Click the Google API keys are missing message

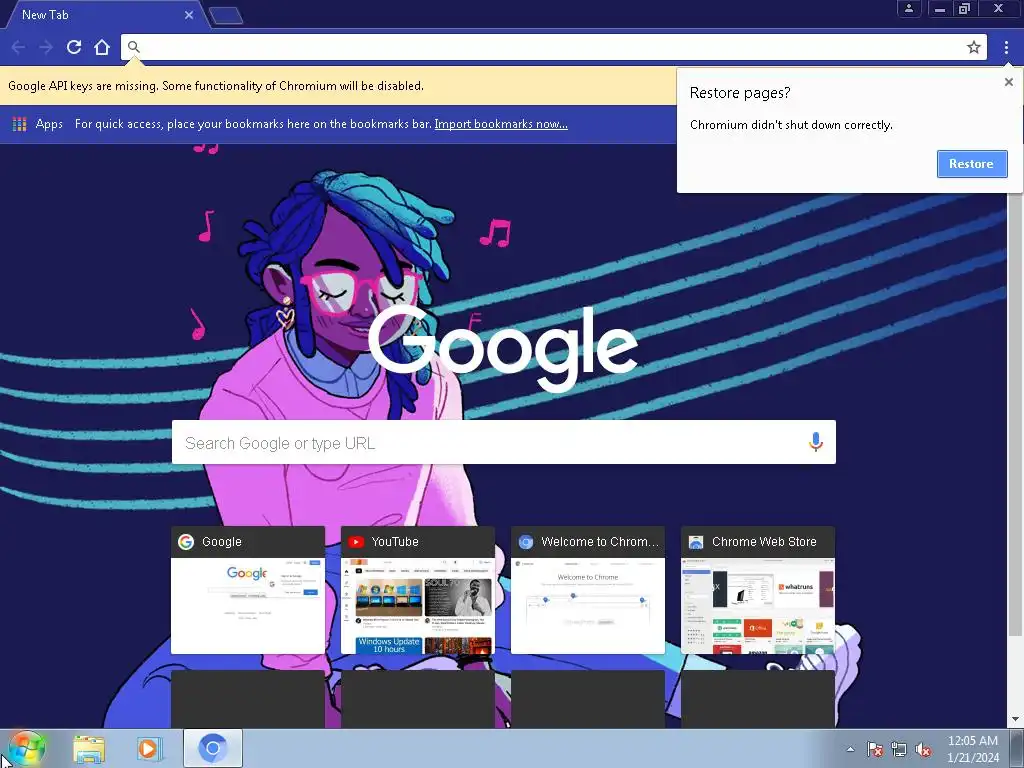(x=216, y=86)
